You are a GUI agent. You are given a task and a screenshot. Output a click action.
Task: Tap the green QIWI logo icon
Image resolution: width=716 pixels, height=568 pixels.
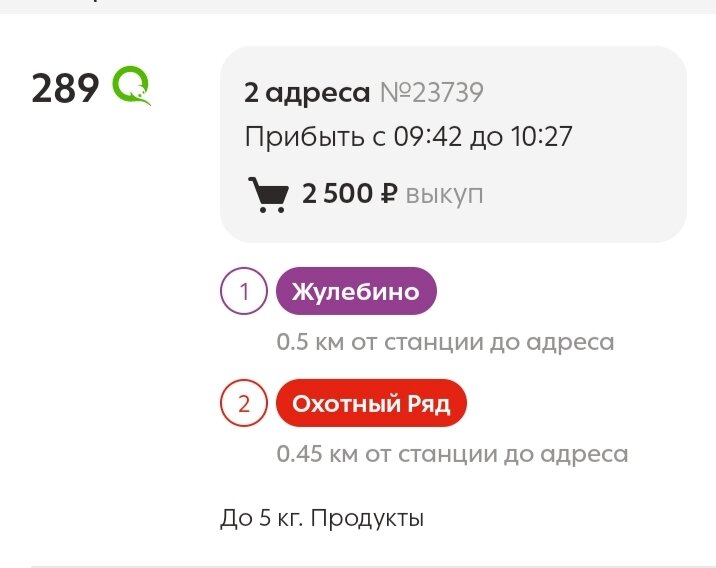132,86
